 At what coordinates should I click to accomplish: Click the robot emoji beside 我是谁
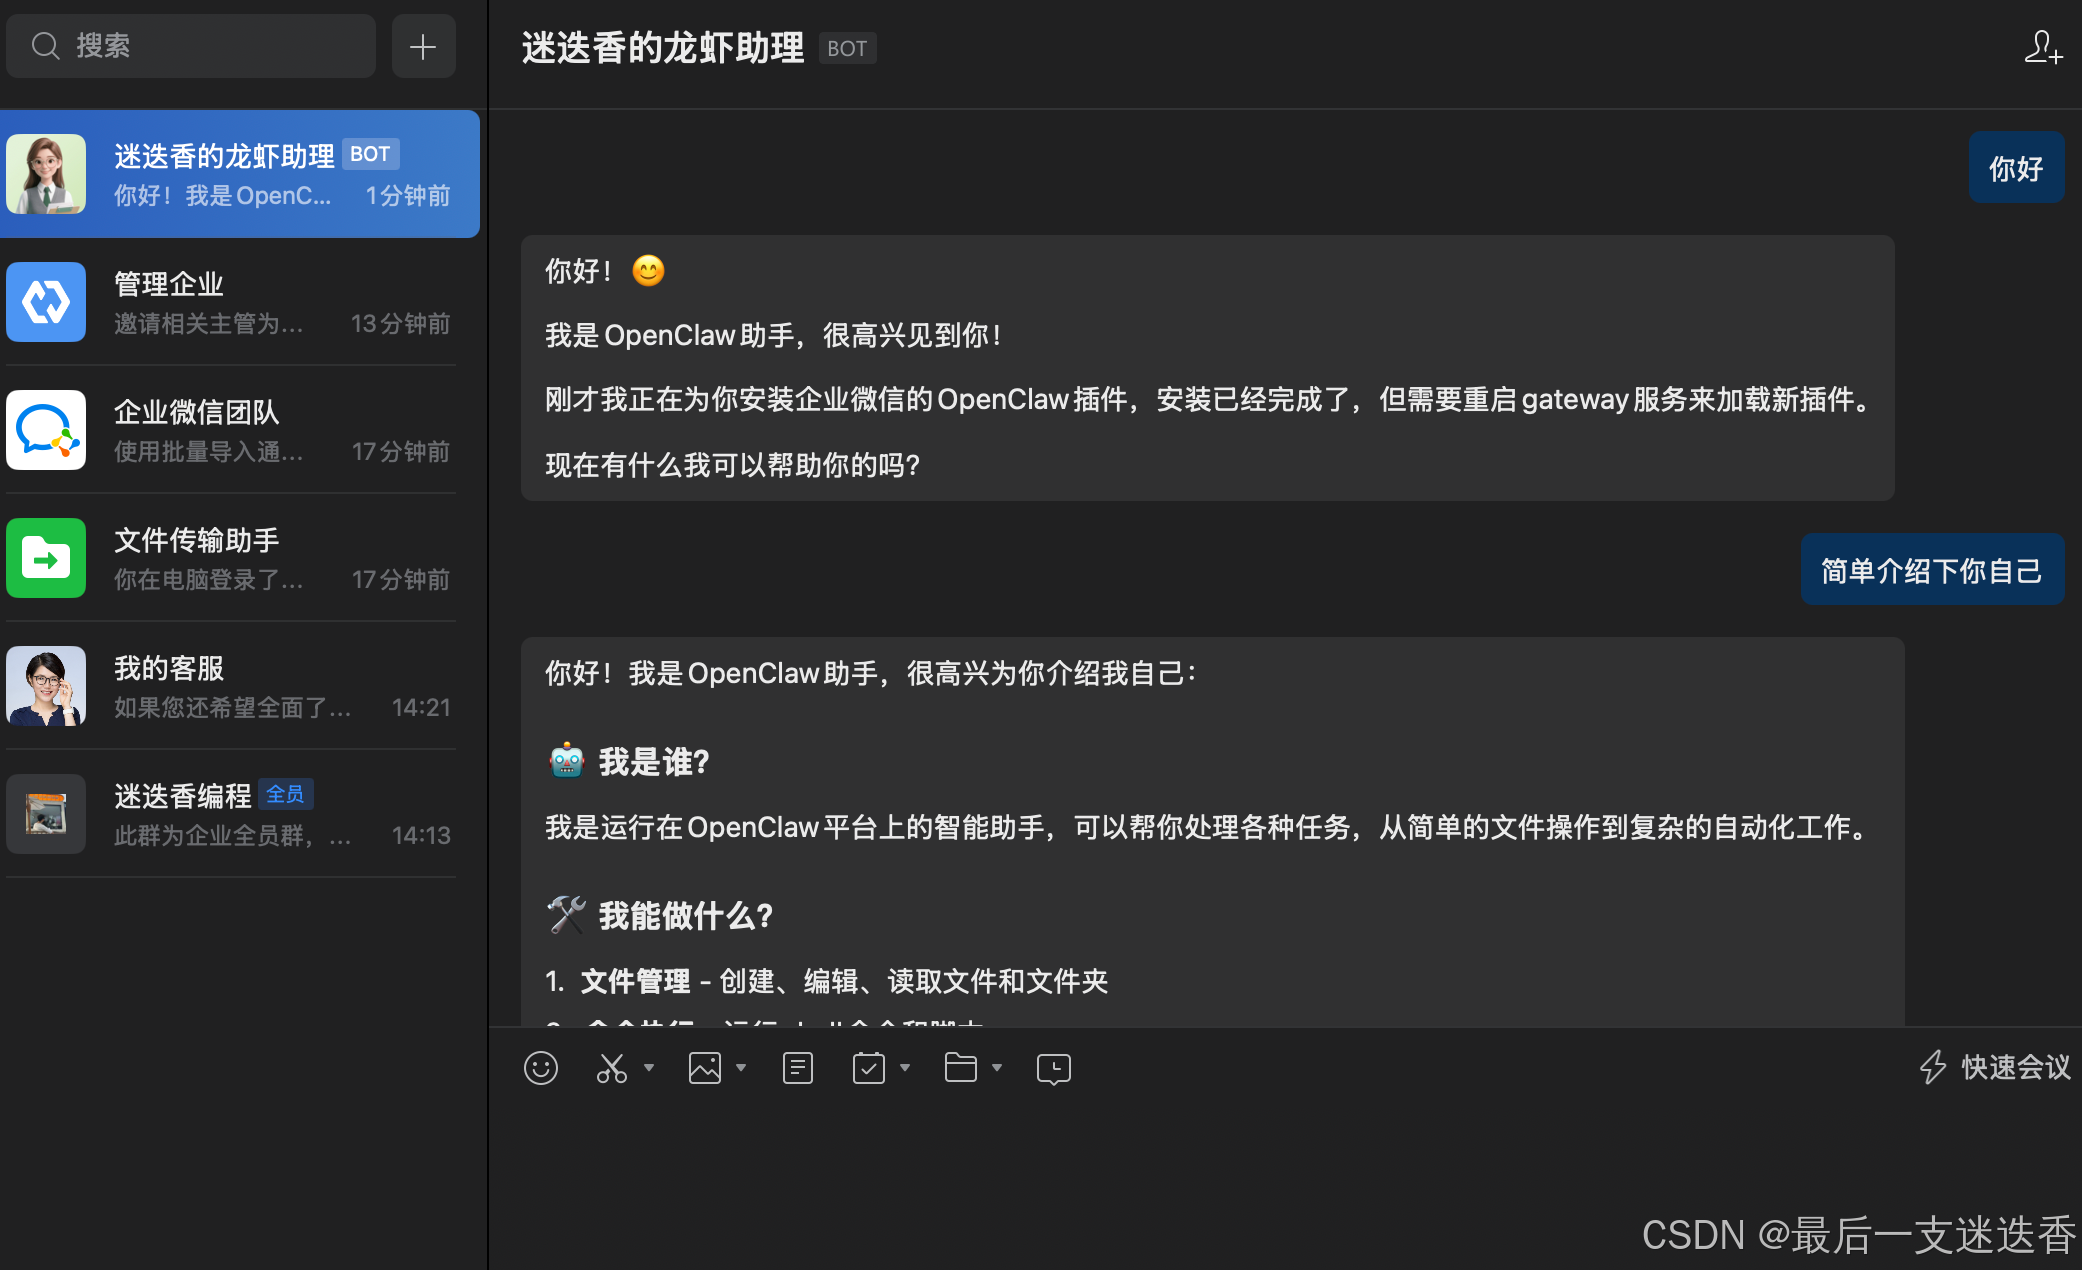[566, 761]
